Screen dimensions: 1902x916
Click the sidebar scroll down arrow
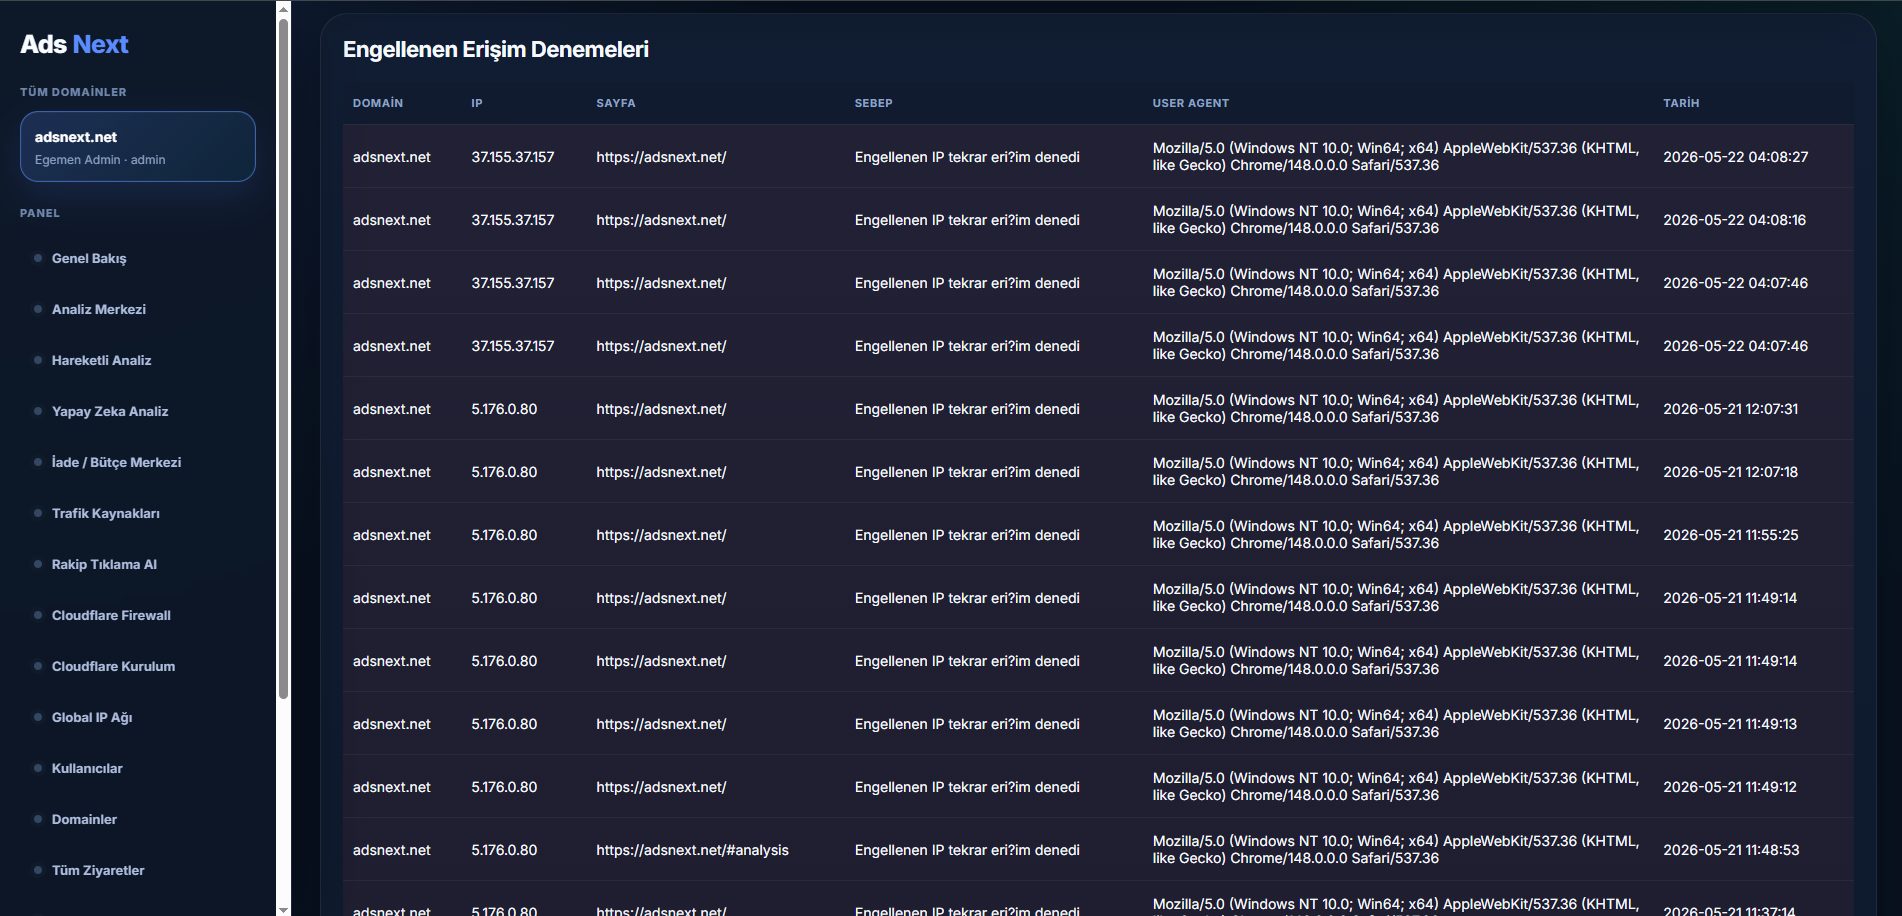(283, 909)
